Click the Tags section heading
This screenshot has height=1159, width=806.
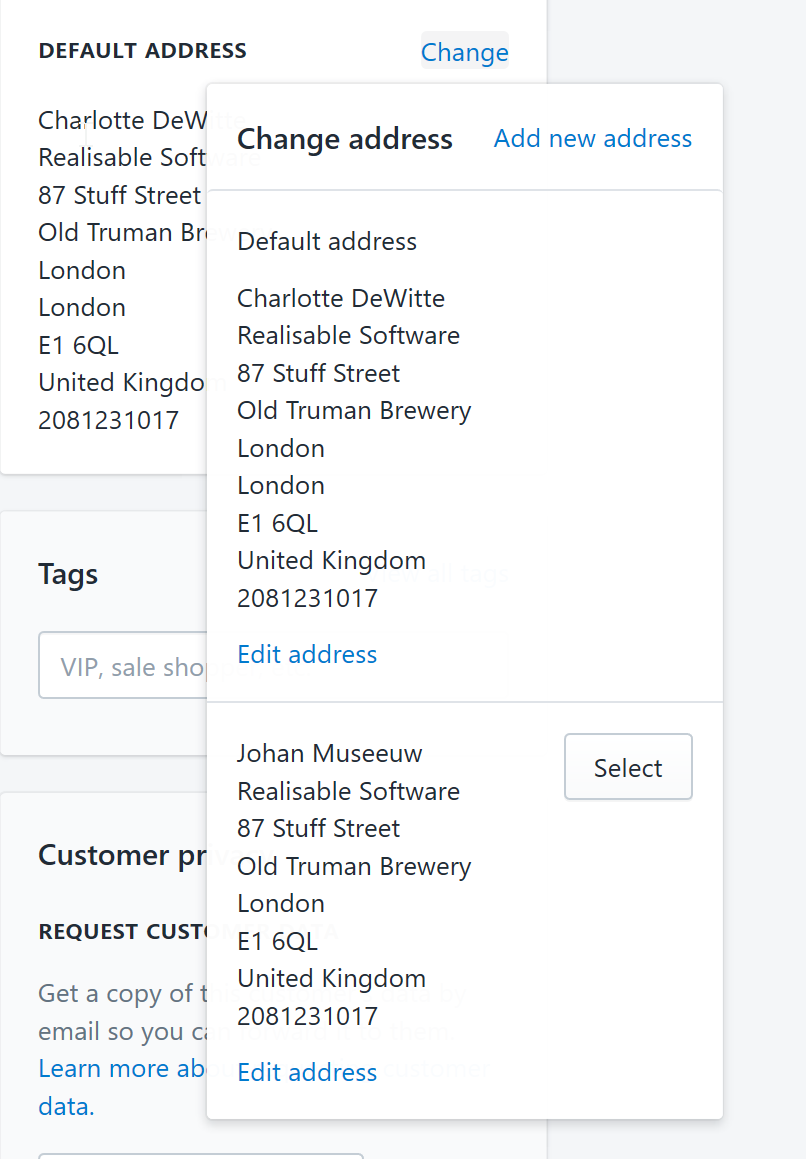point(68,574)
